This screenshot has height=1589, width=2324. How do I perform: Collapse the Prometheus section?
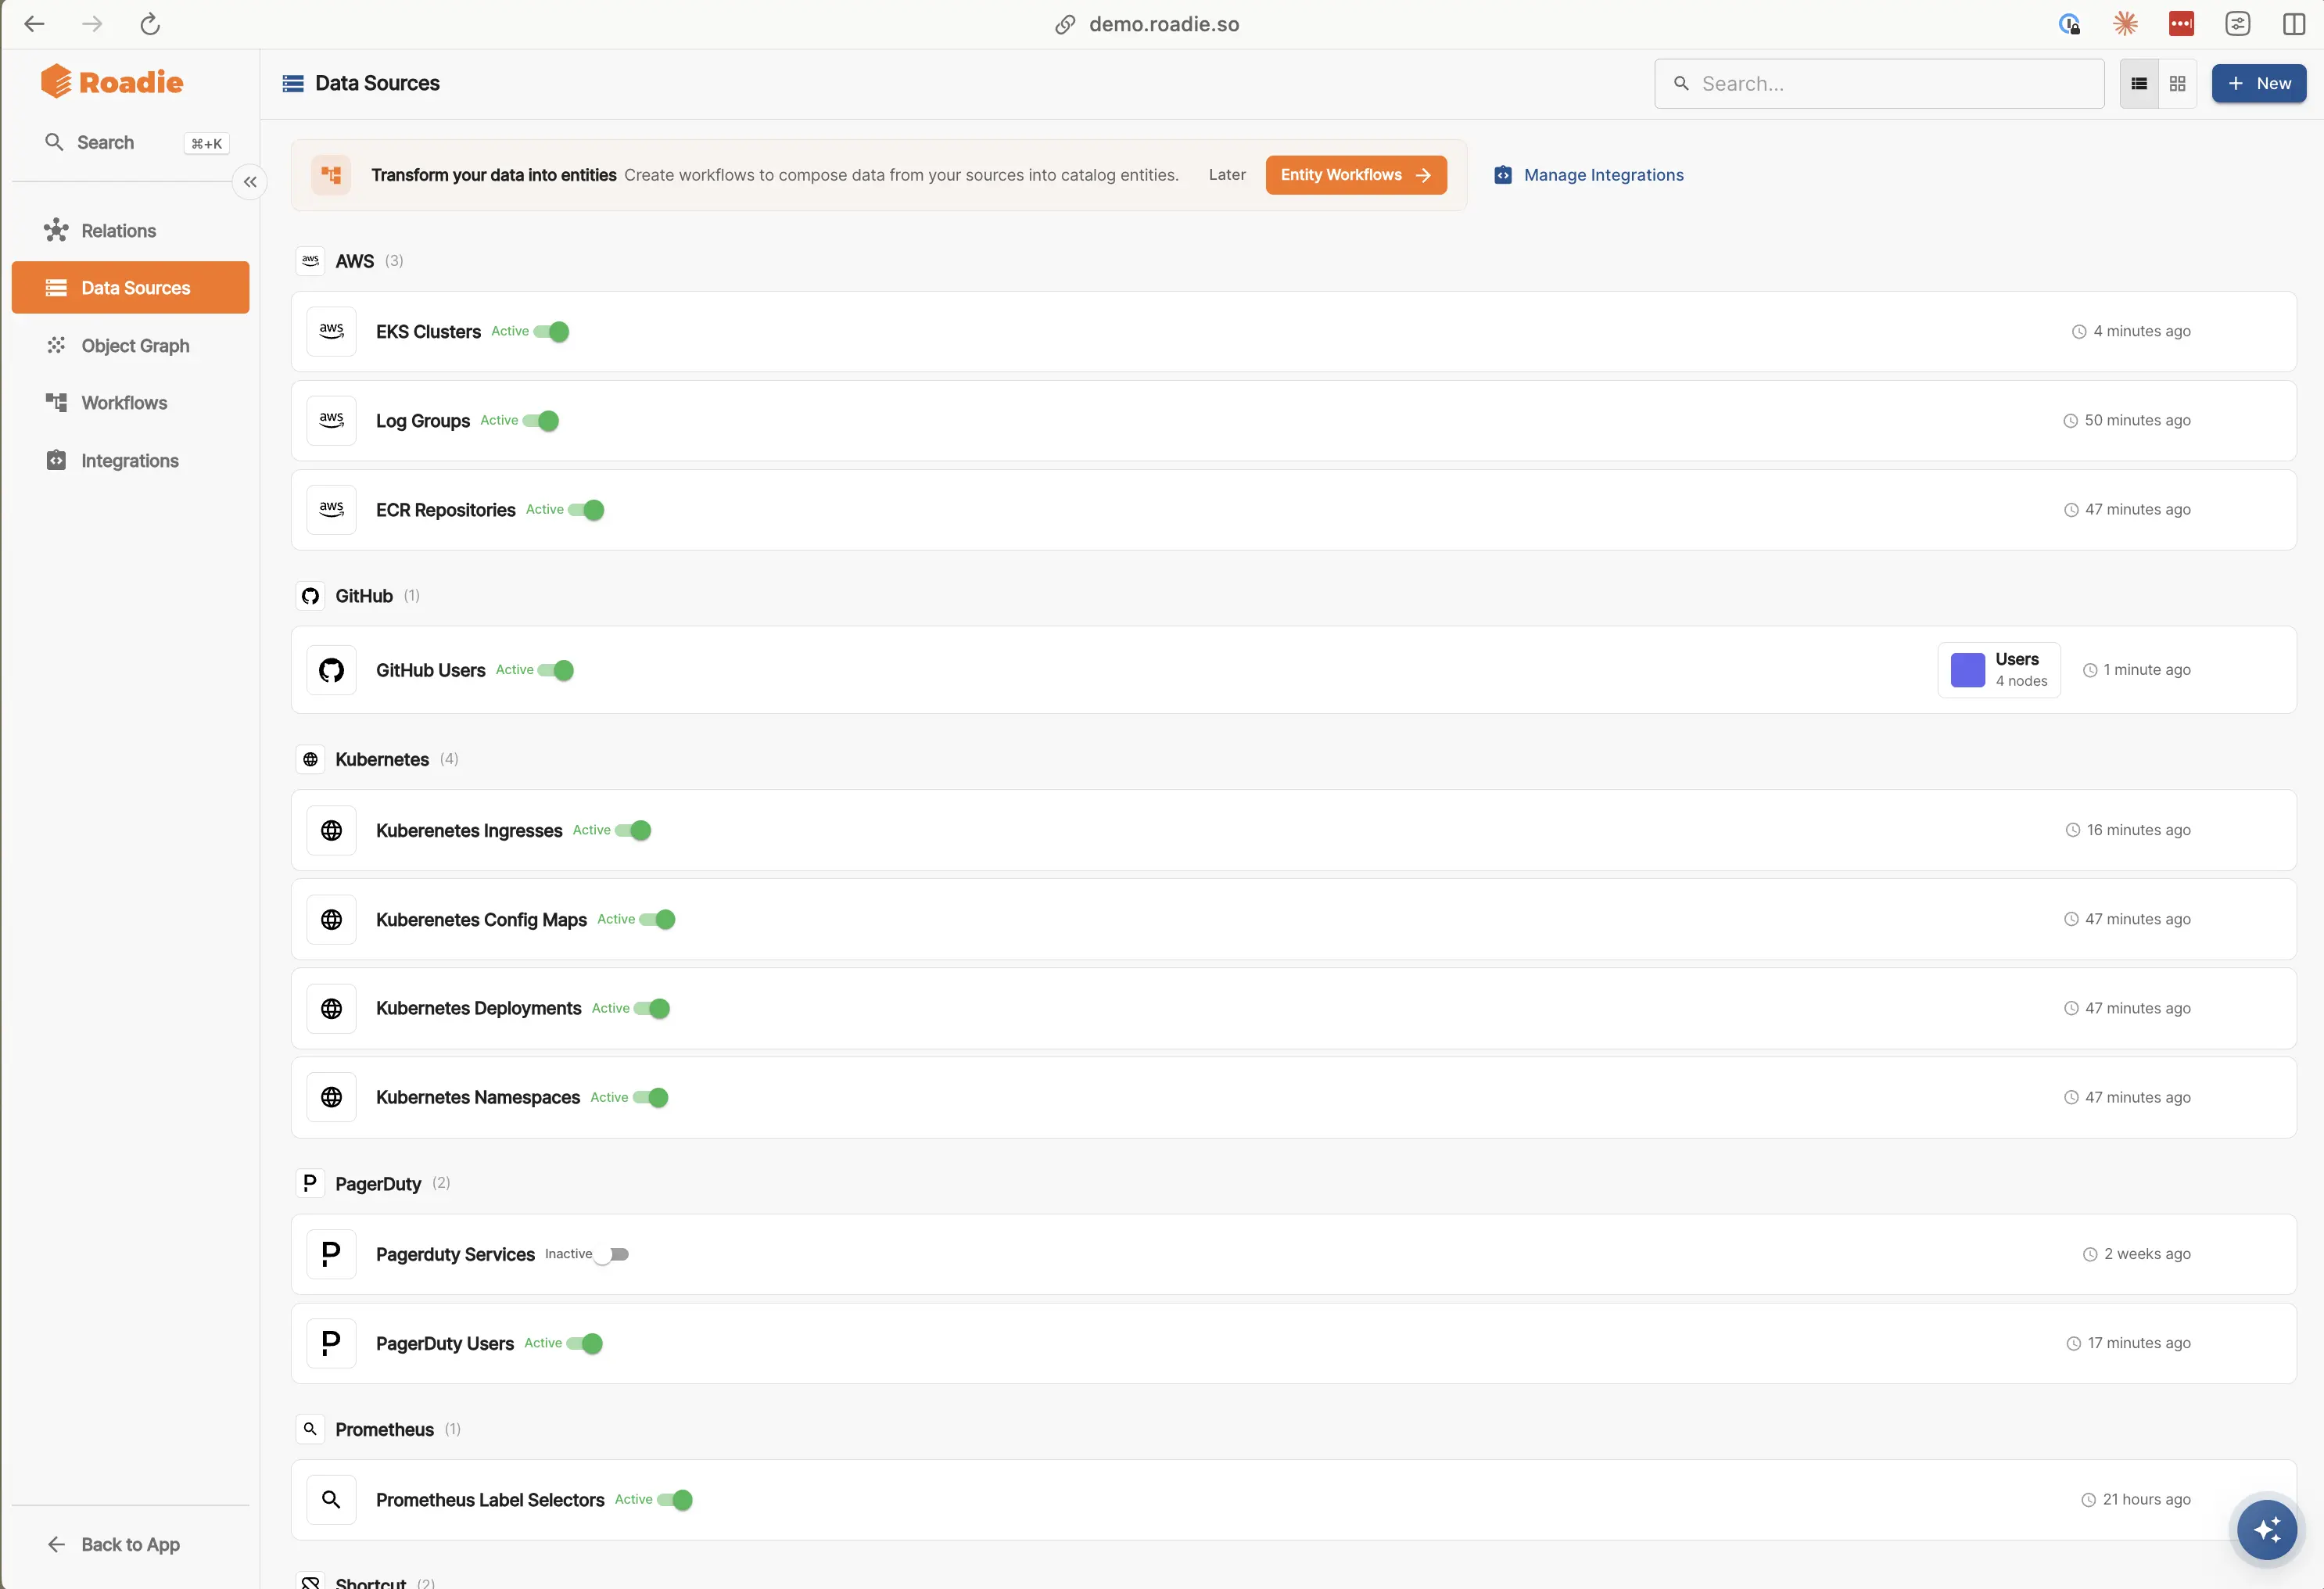coord(384,1429)
